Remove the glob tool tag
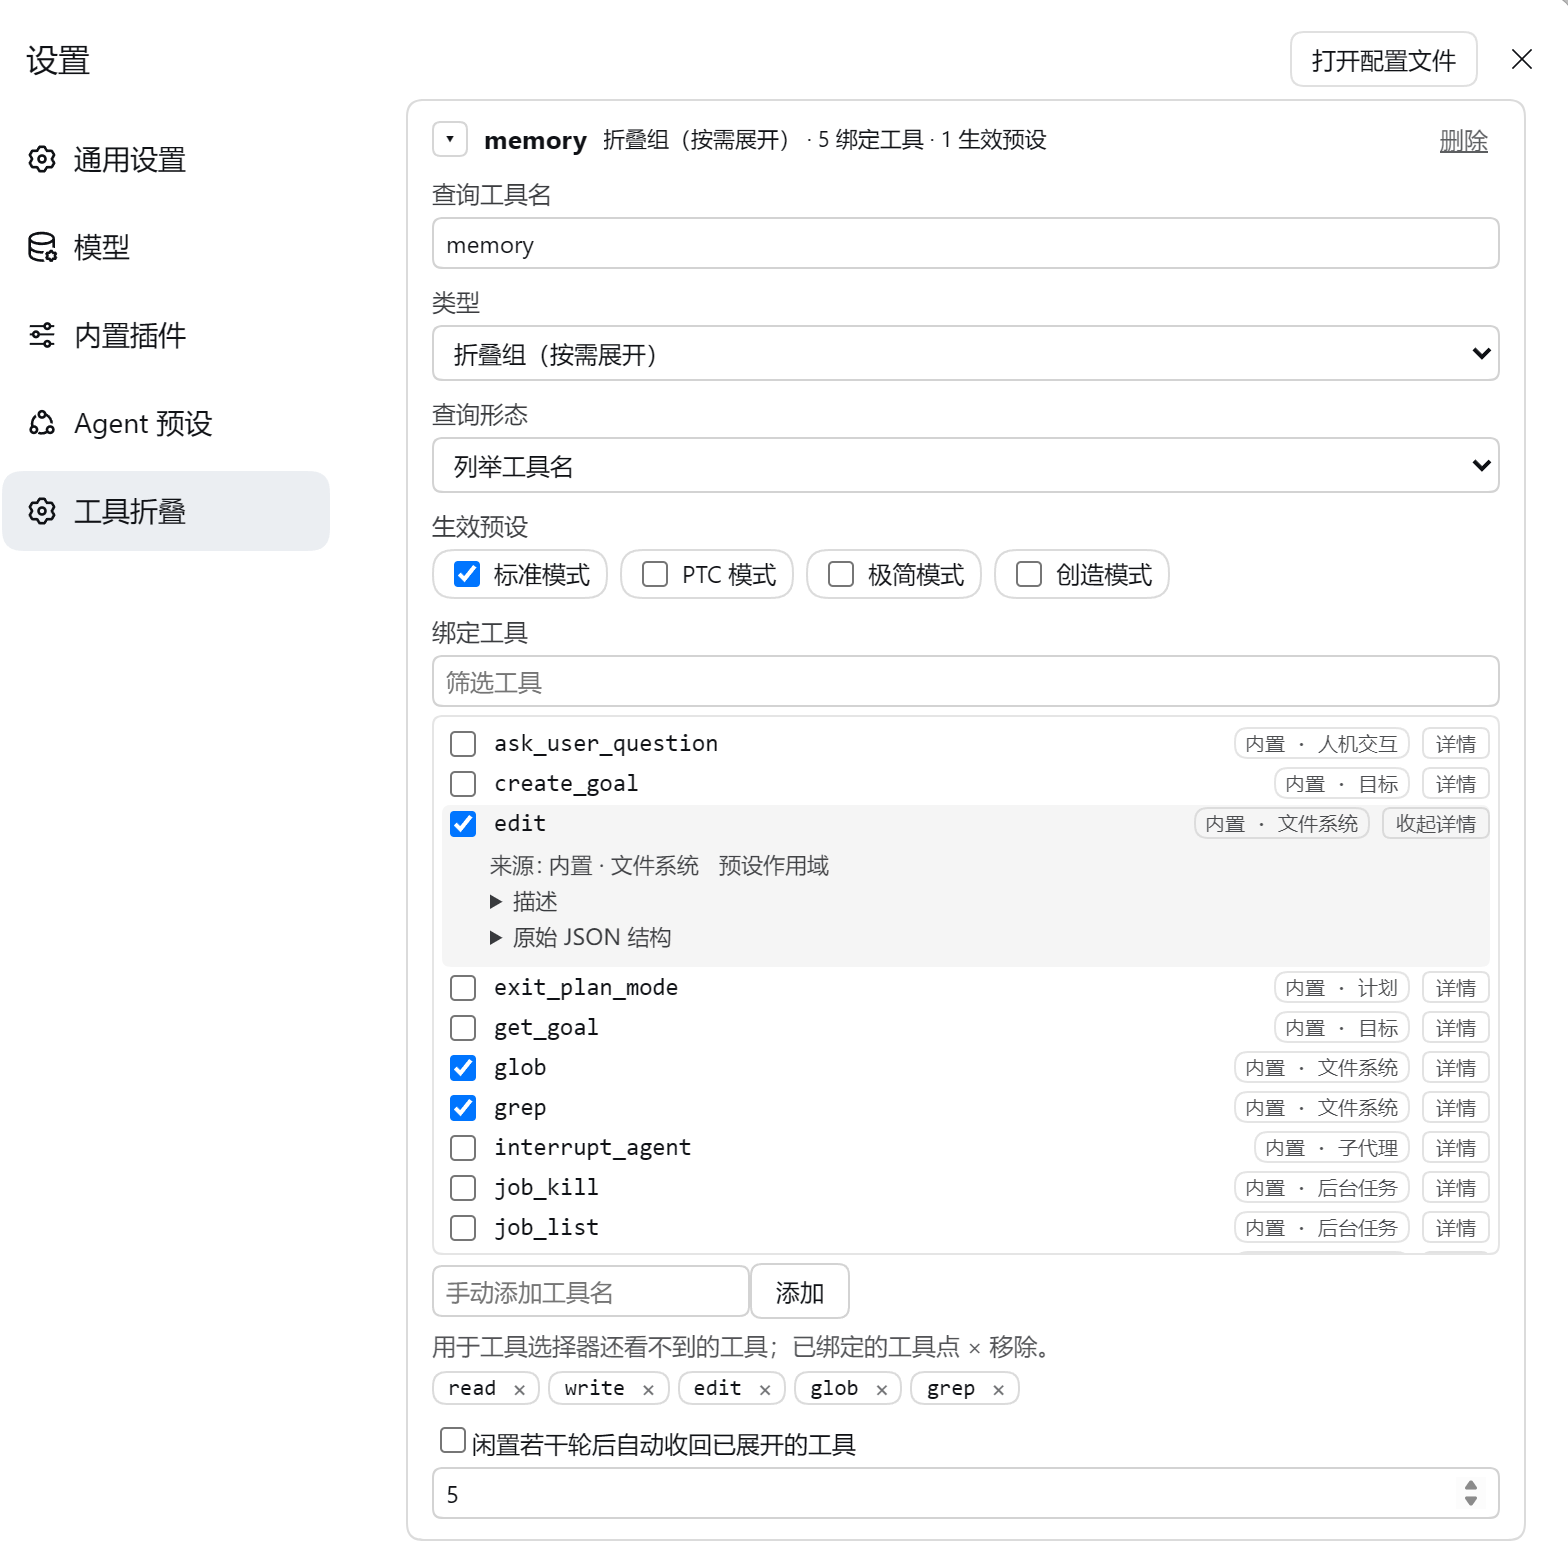Viewport: 1568px width, 1552px height. pos(882,1390)
